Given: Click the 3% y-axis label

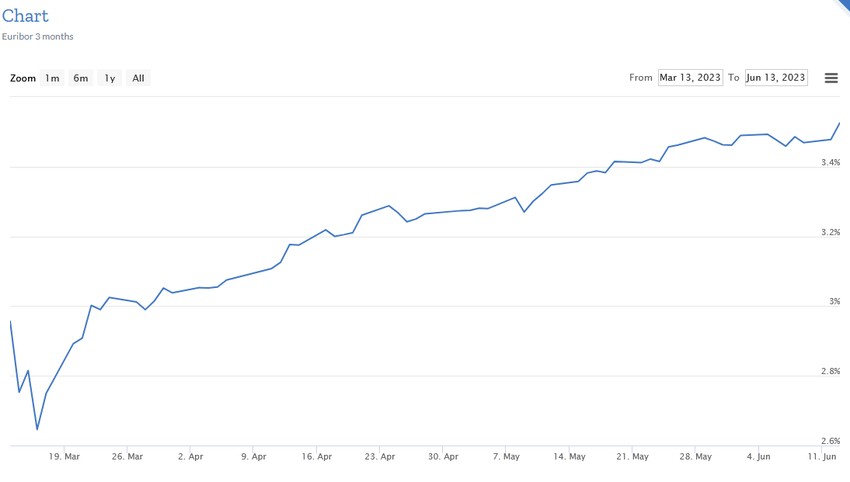Looking at the screenshot, I should pos(834,301).
